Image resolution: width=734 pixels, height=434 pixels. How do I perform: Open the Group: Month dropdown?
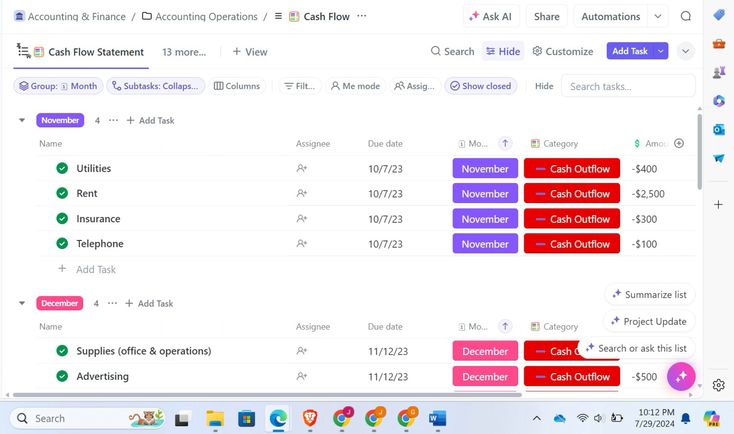(59, 86)
